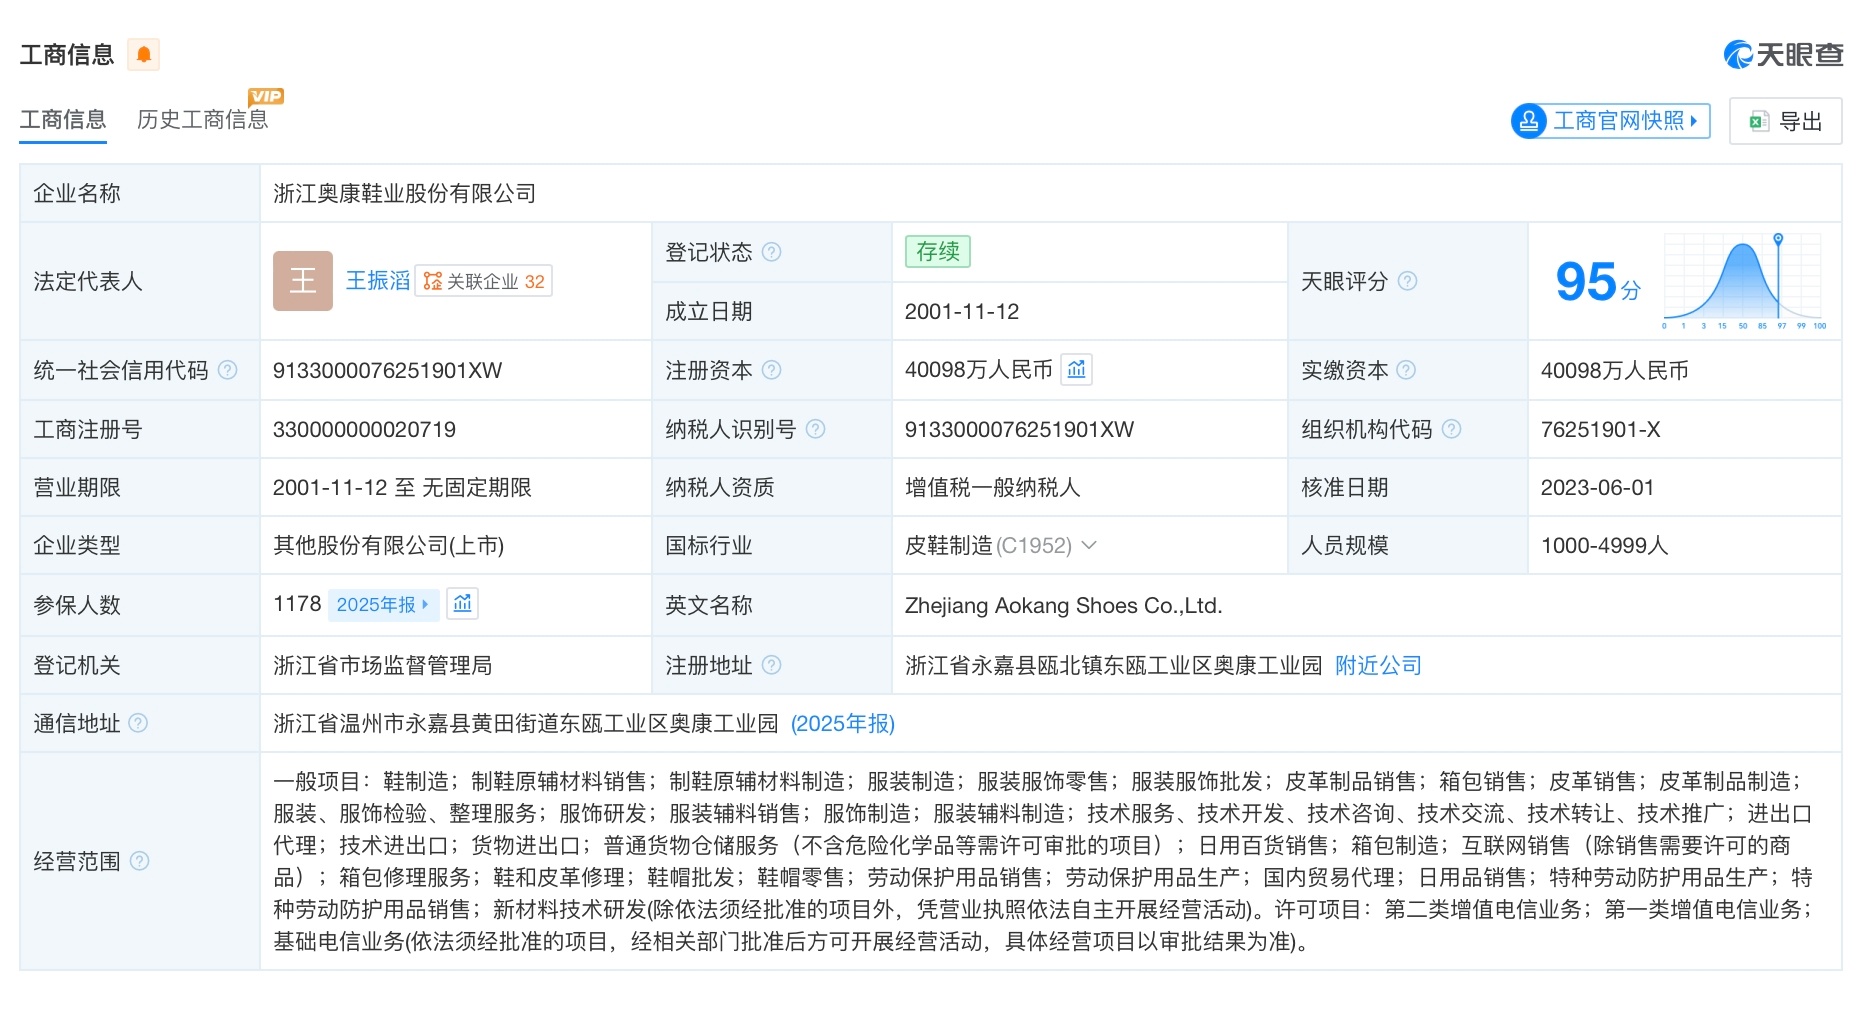Screen dimensions: 1866x1034
Task: Open 附近公司 nearby companies link
Action: (x=1378, y=665)
